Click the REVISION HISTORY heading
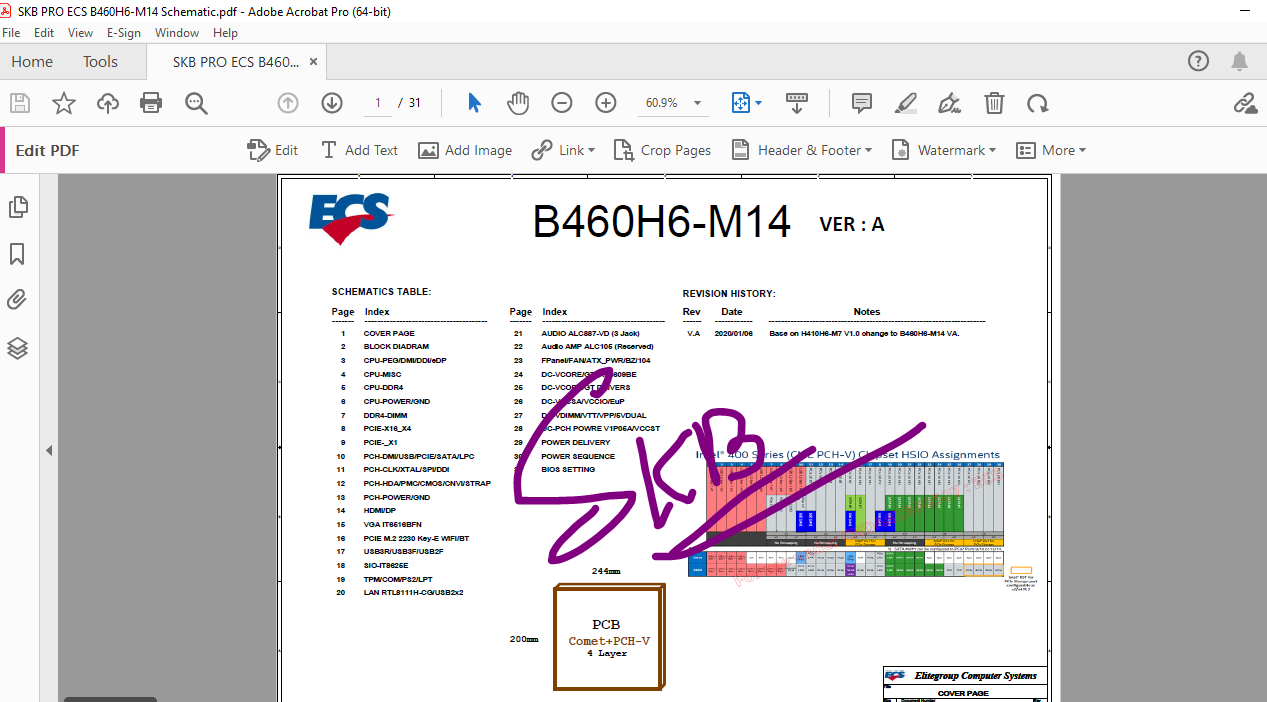This screenshot has height=702, width=1267. 729,294
